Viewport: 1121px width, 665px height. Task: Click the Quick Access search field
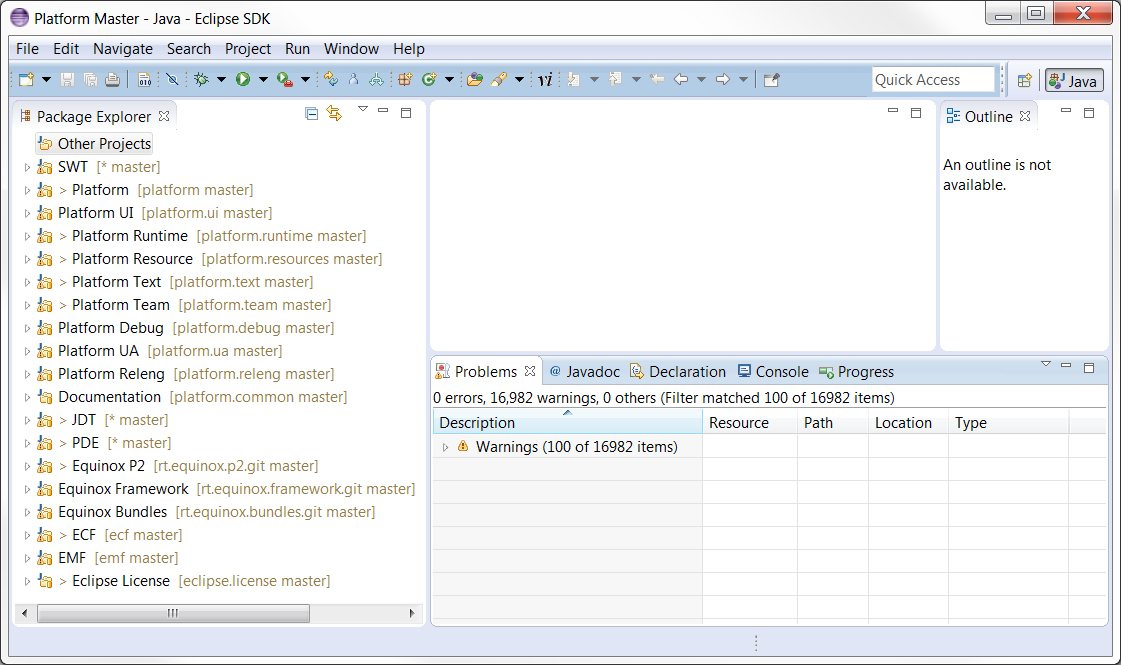click(933, 79)
